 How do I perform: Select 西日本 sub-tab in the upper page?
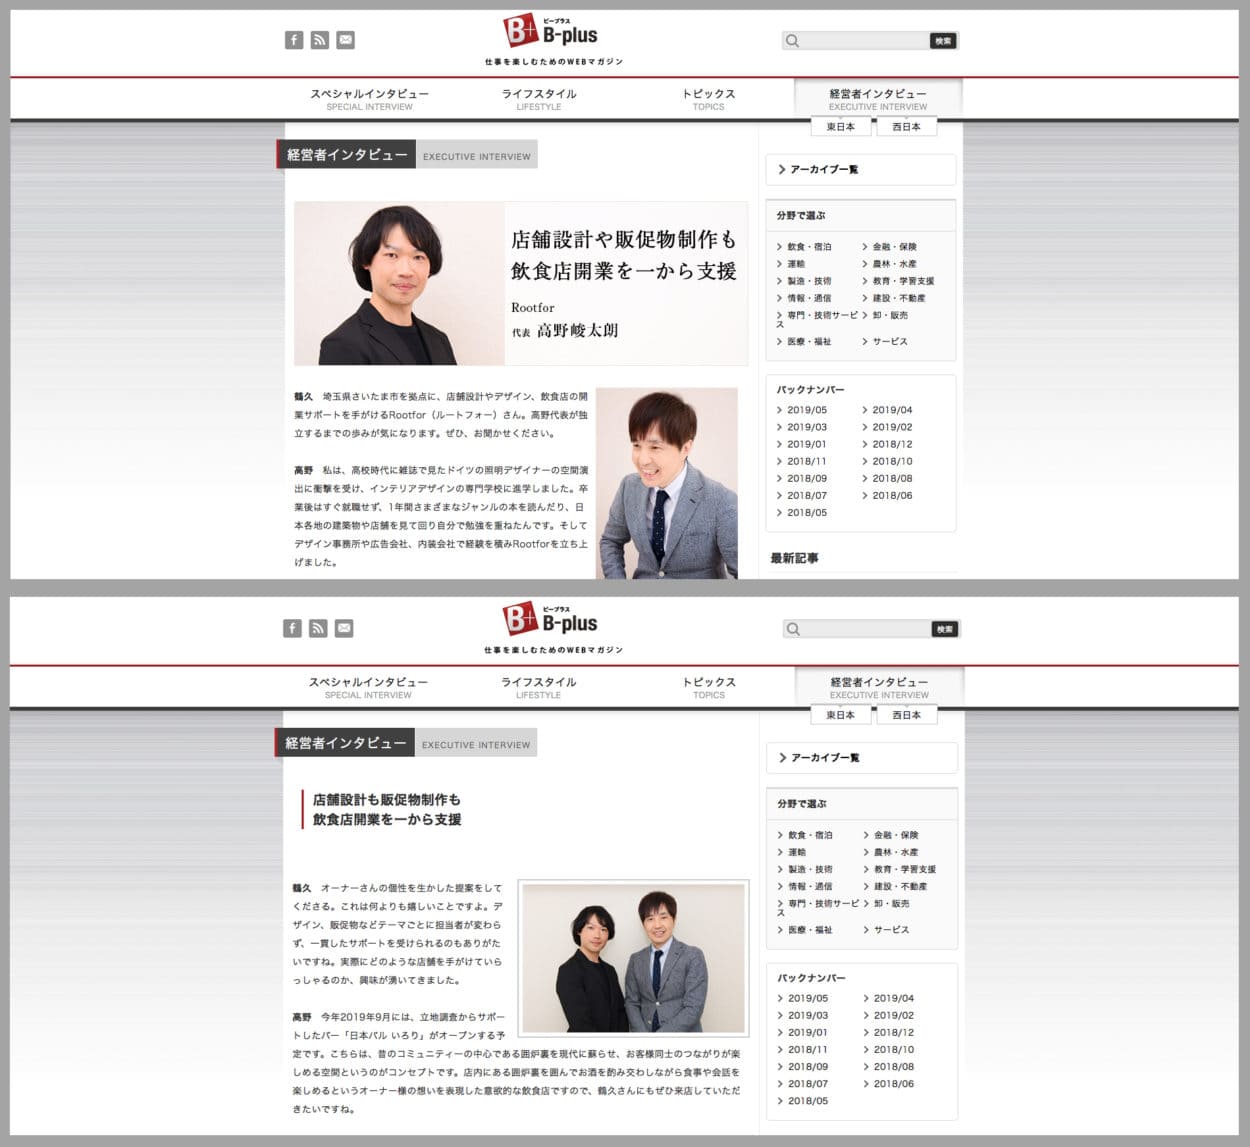(906, 127)
